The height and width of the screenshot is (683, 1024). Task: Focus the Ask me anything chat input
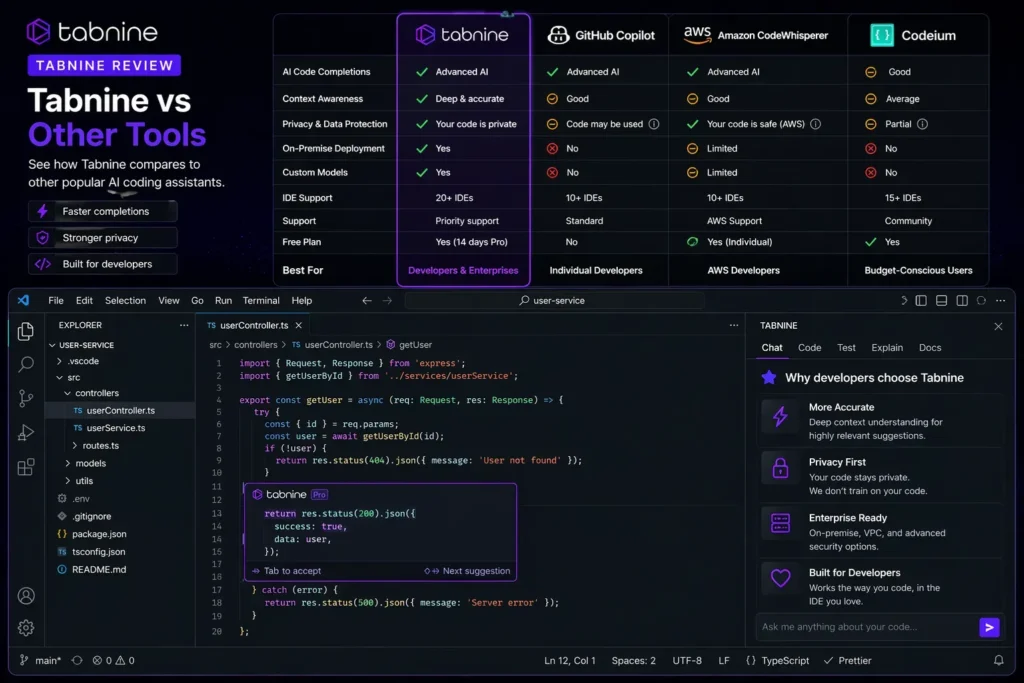(x=867, y=627)
